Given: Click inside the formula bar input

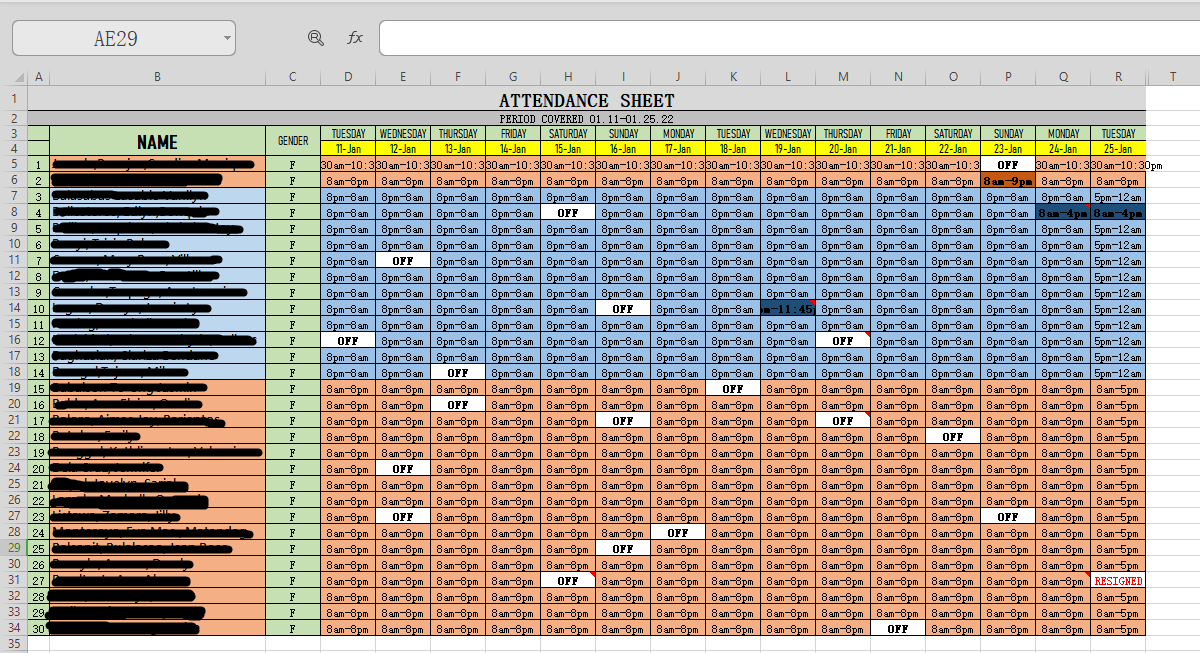Looking at the screenshot, I should click(x=789, y=38).
